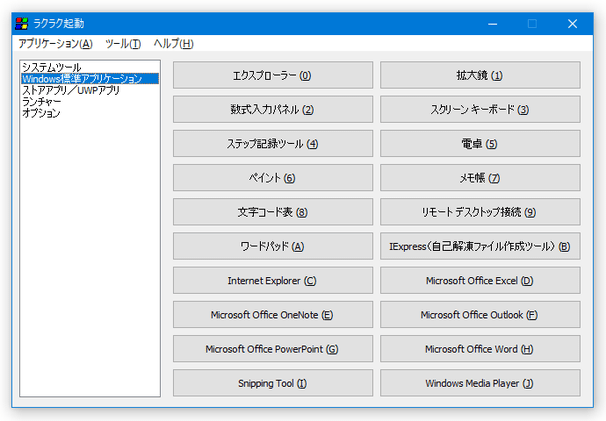Launch Internet Explorer (C)
The width and height of the screenshot is (606, 421).
pos(273,280)
